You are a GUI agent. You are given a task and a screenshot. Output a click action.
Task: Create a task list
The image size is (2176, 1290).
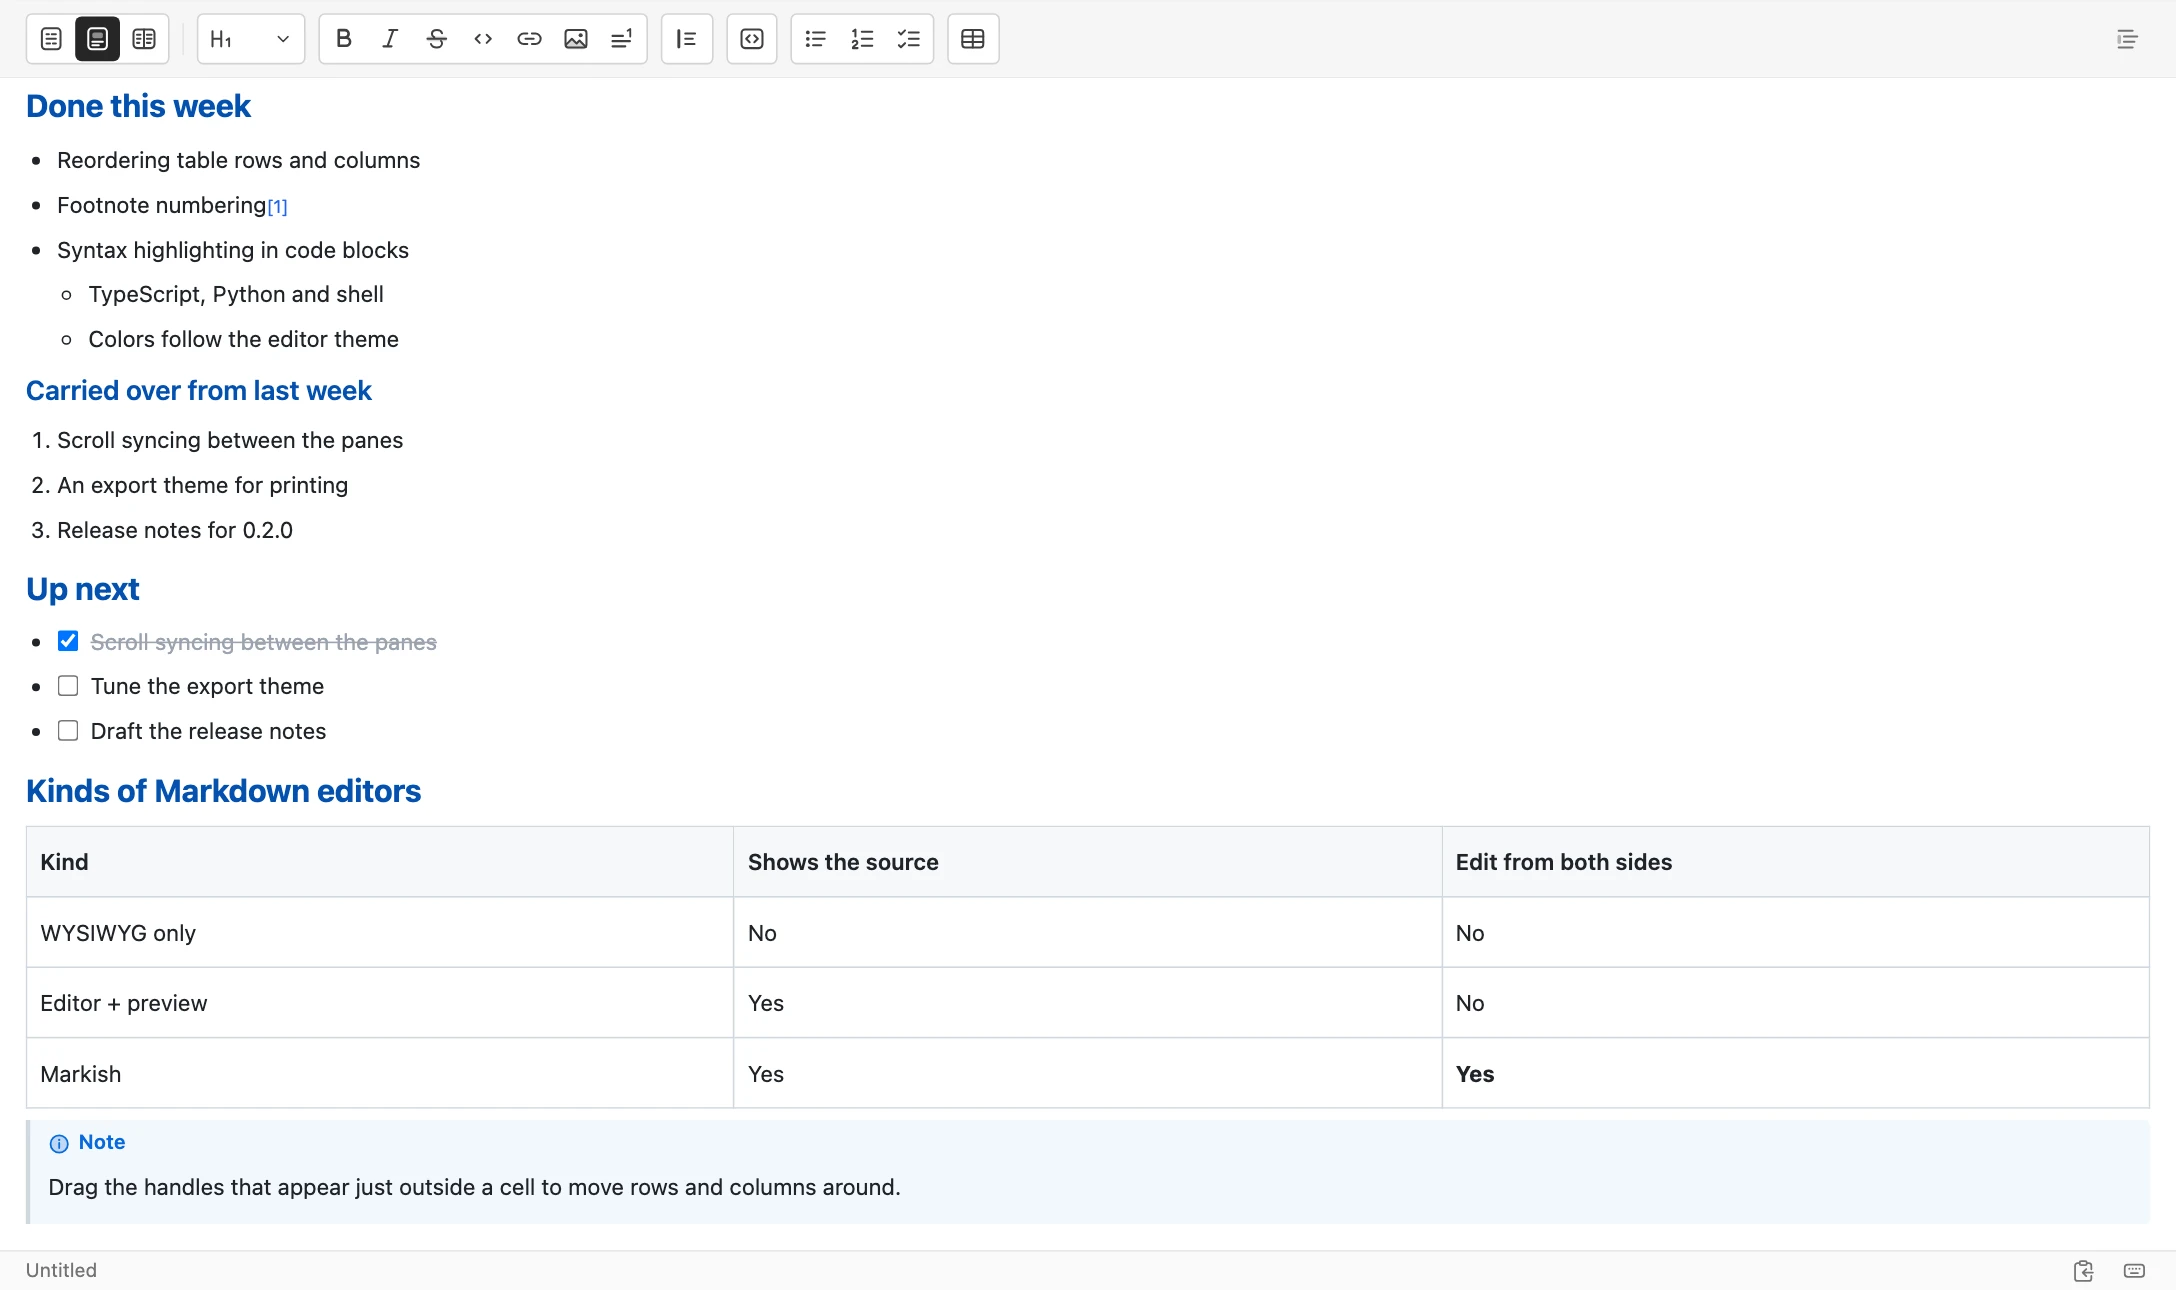908,39
